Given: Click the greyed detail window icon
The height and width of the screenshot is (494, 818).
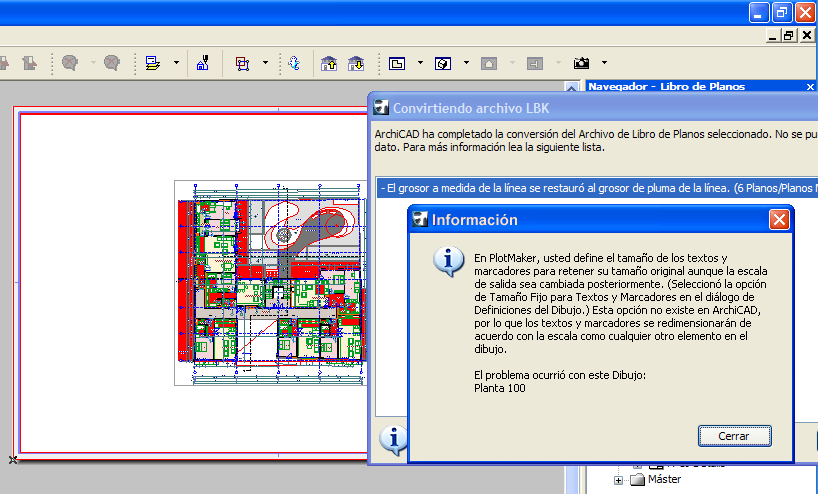Looking at the screenshot, I should 535,64.
